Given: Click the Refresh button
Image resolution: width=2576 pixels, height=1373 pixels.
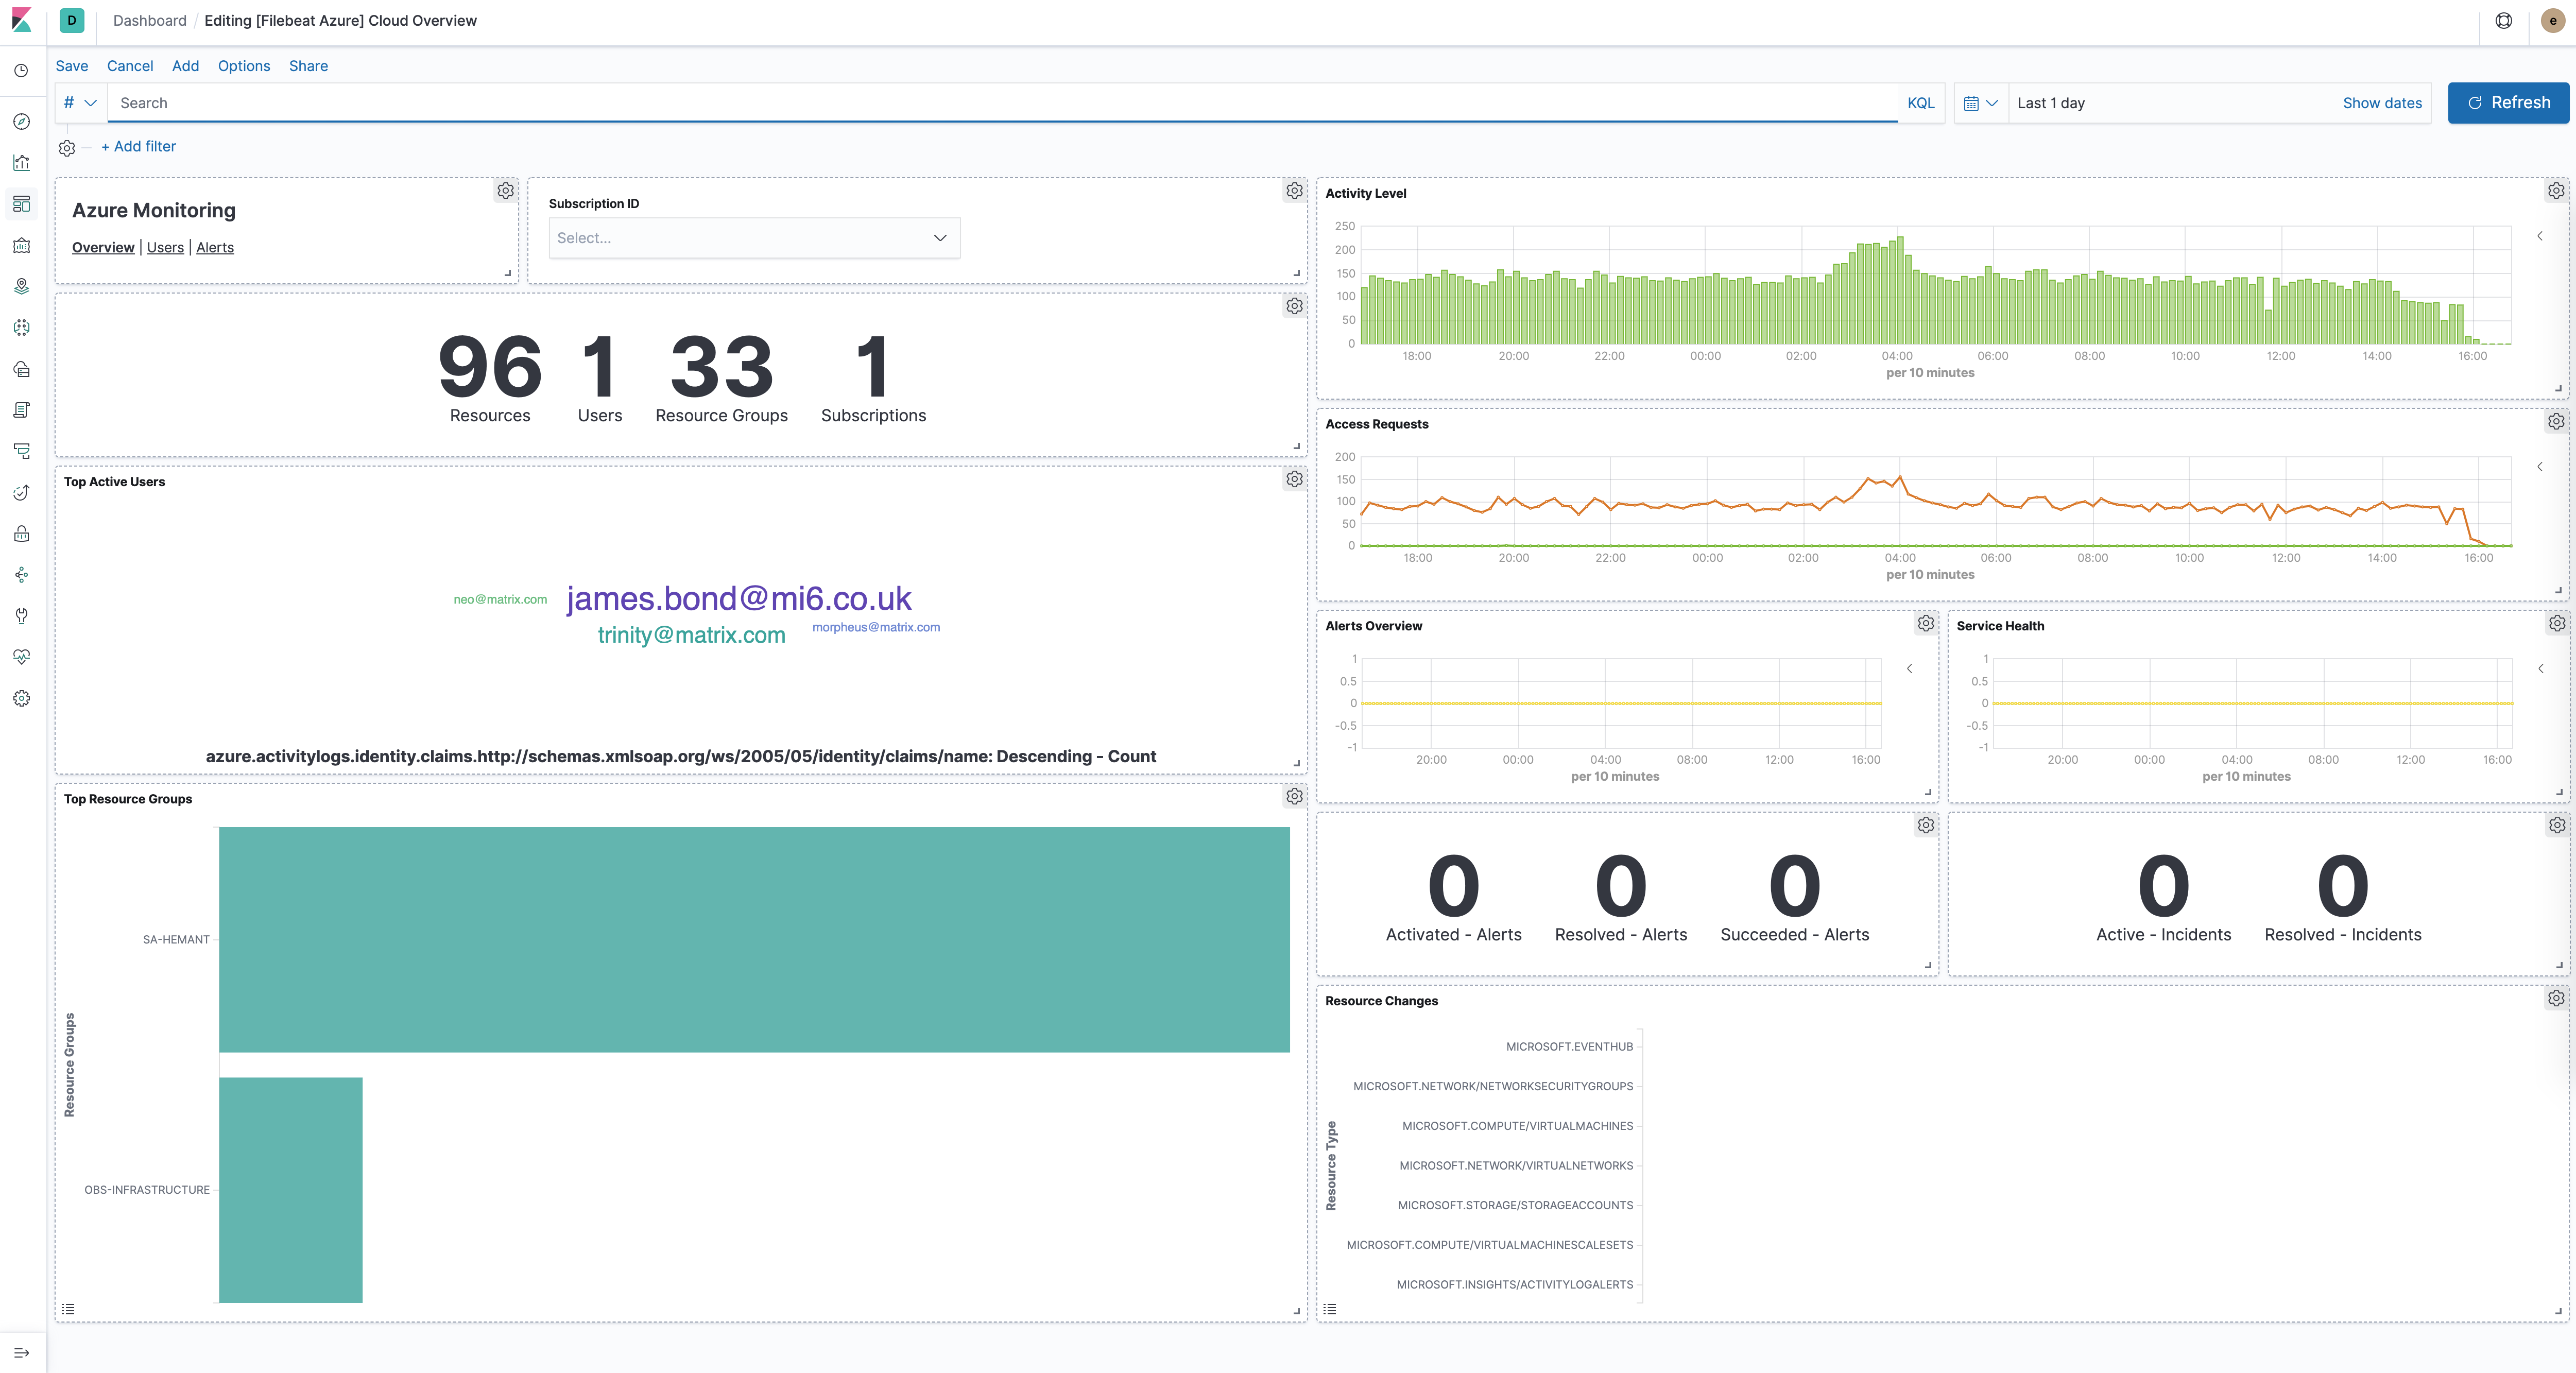Looking at the screenshot, I should [x=2507, y=103].
